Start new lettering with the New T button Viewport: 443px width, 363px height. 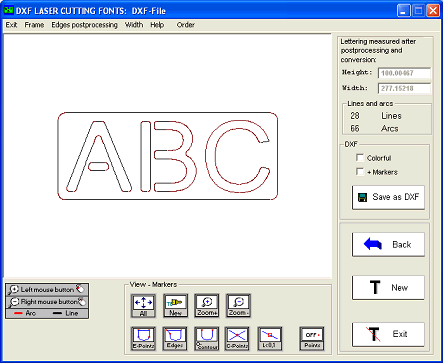(x=388, y=287)
